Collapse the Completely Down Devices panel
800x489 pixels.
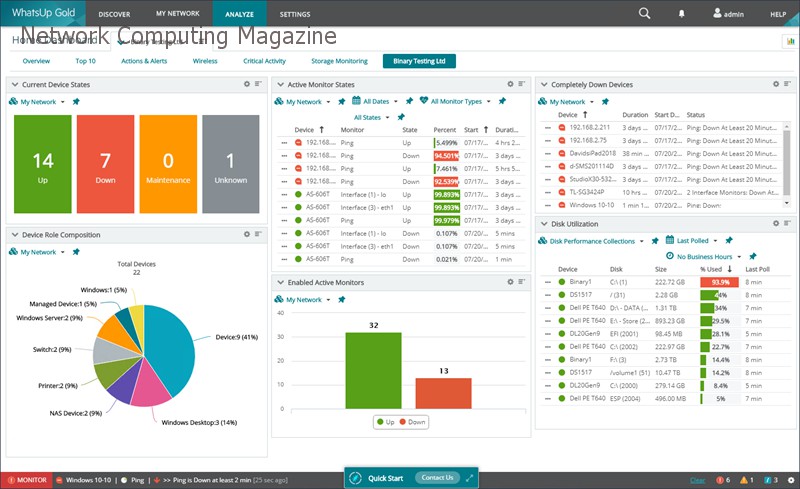(x=544, y=84)
